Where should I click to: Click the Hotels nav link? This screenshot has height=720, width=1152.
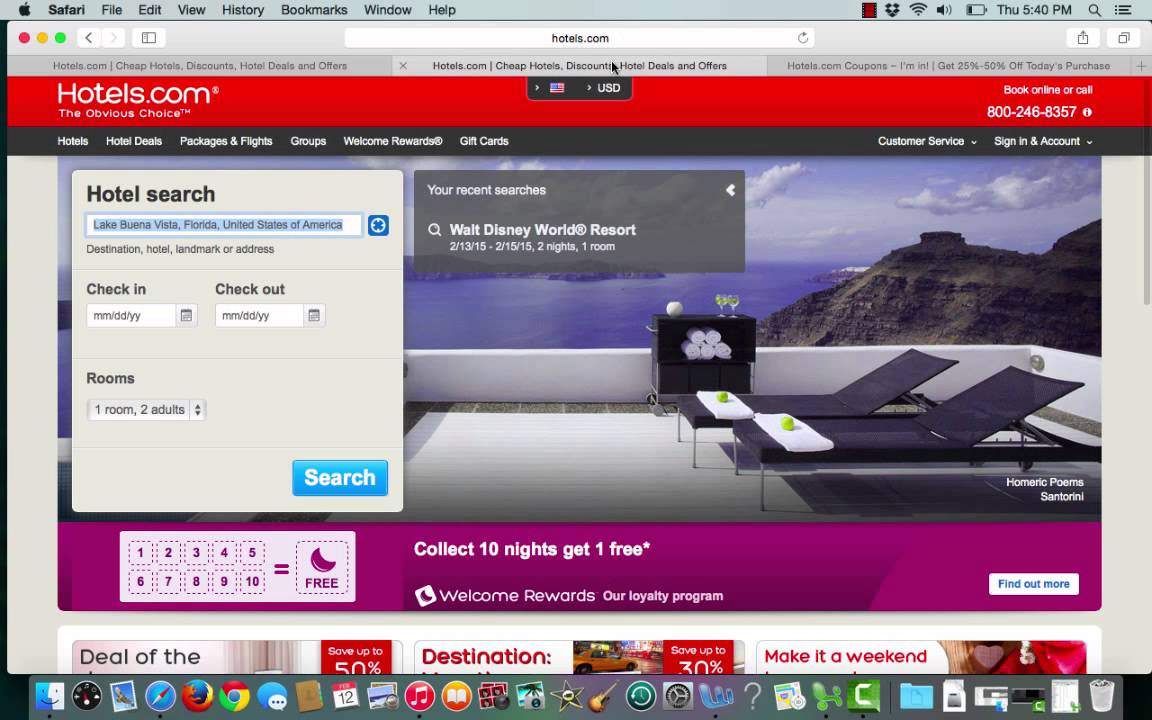(73, 141)
